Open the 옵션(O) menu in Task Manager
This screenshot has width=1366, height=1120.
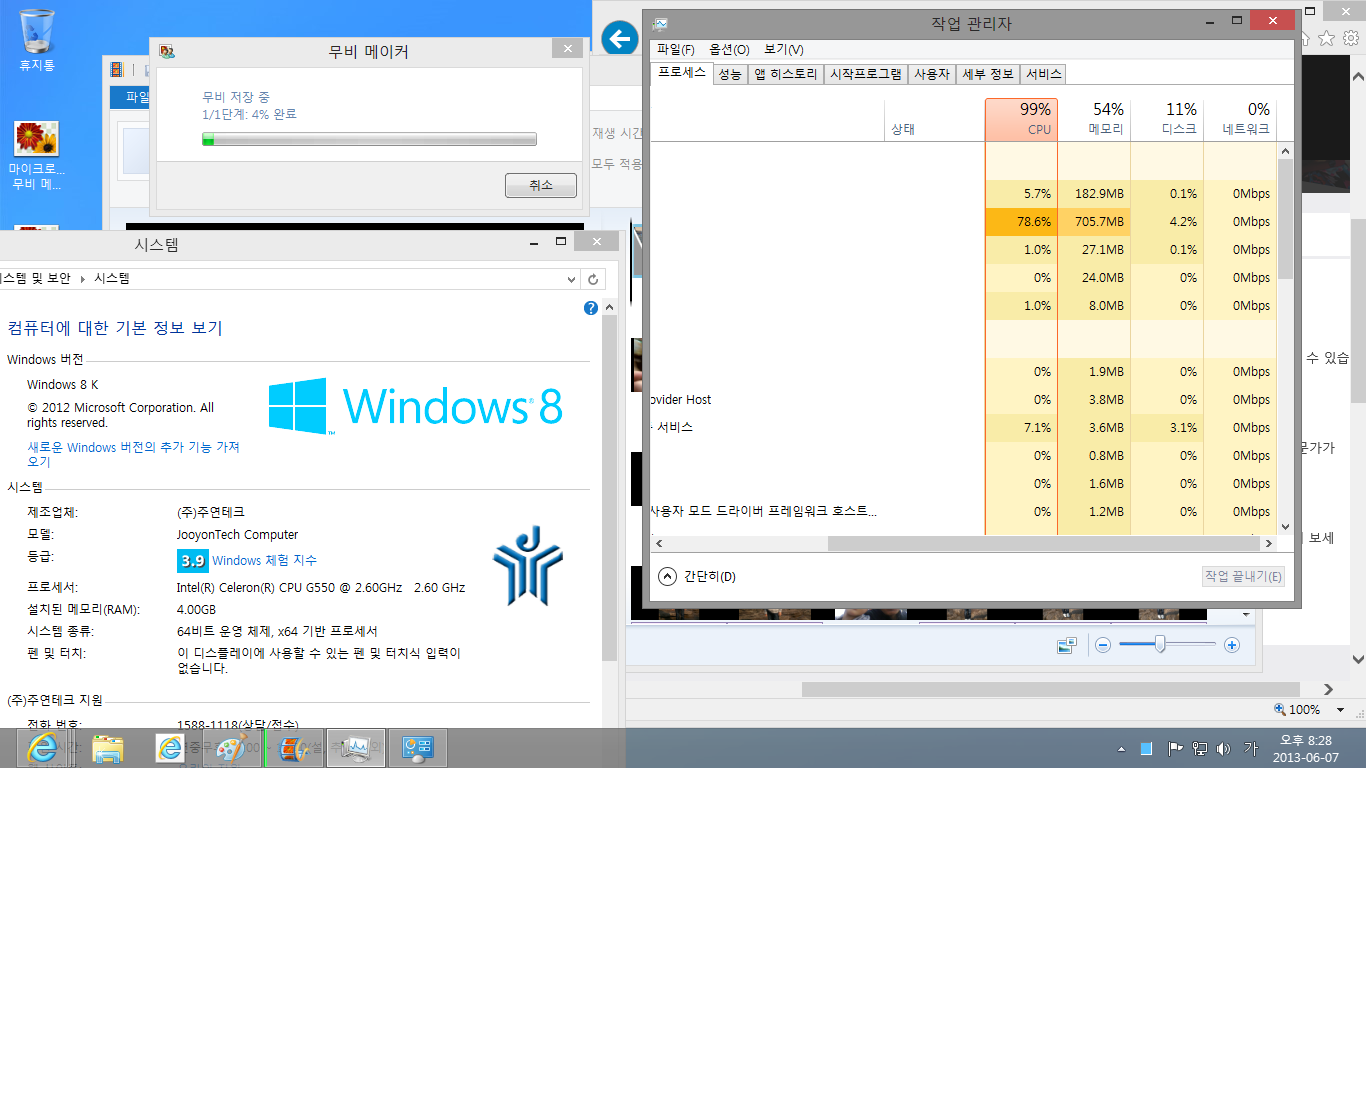click(729, 50)
